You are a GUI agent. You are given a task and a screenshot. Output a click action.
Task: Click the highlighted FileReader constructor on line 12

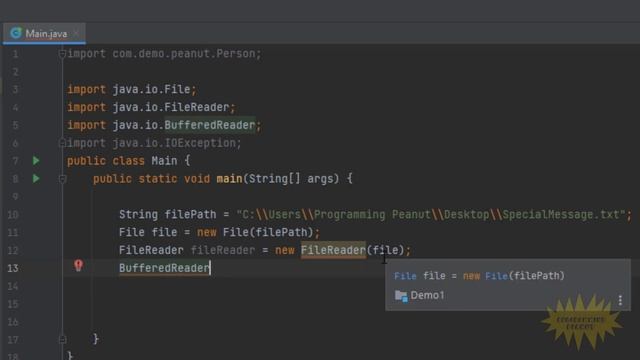[333, 250]
